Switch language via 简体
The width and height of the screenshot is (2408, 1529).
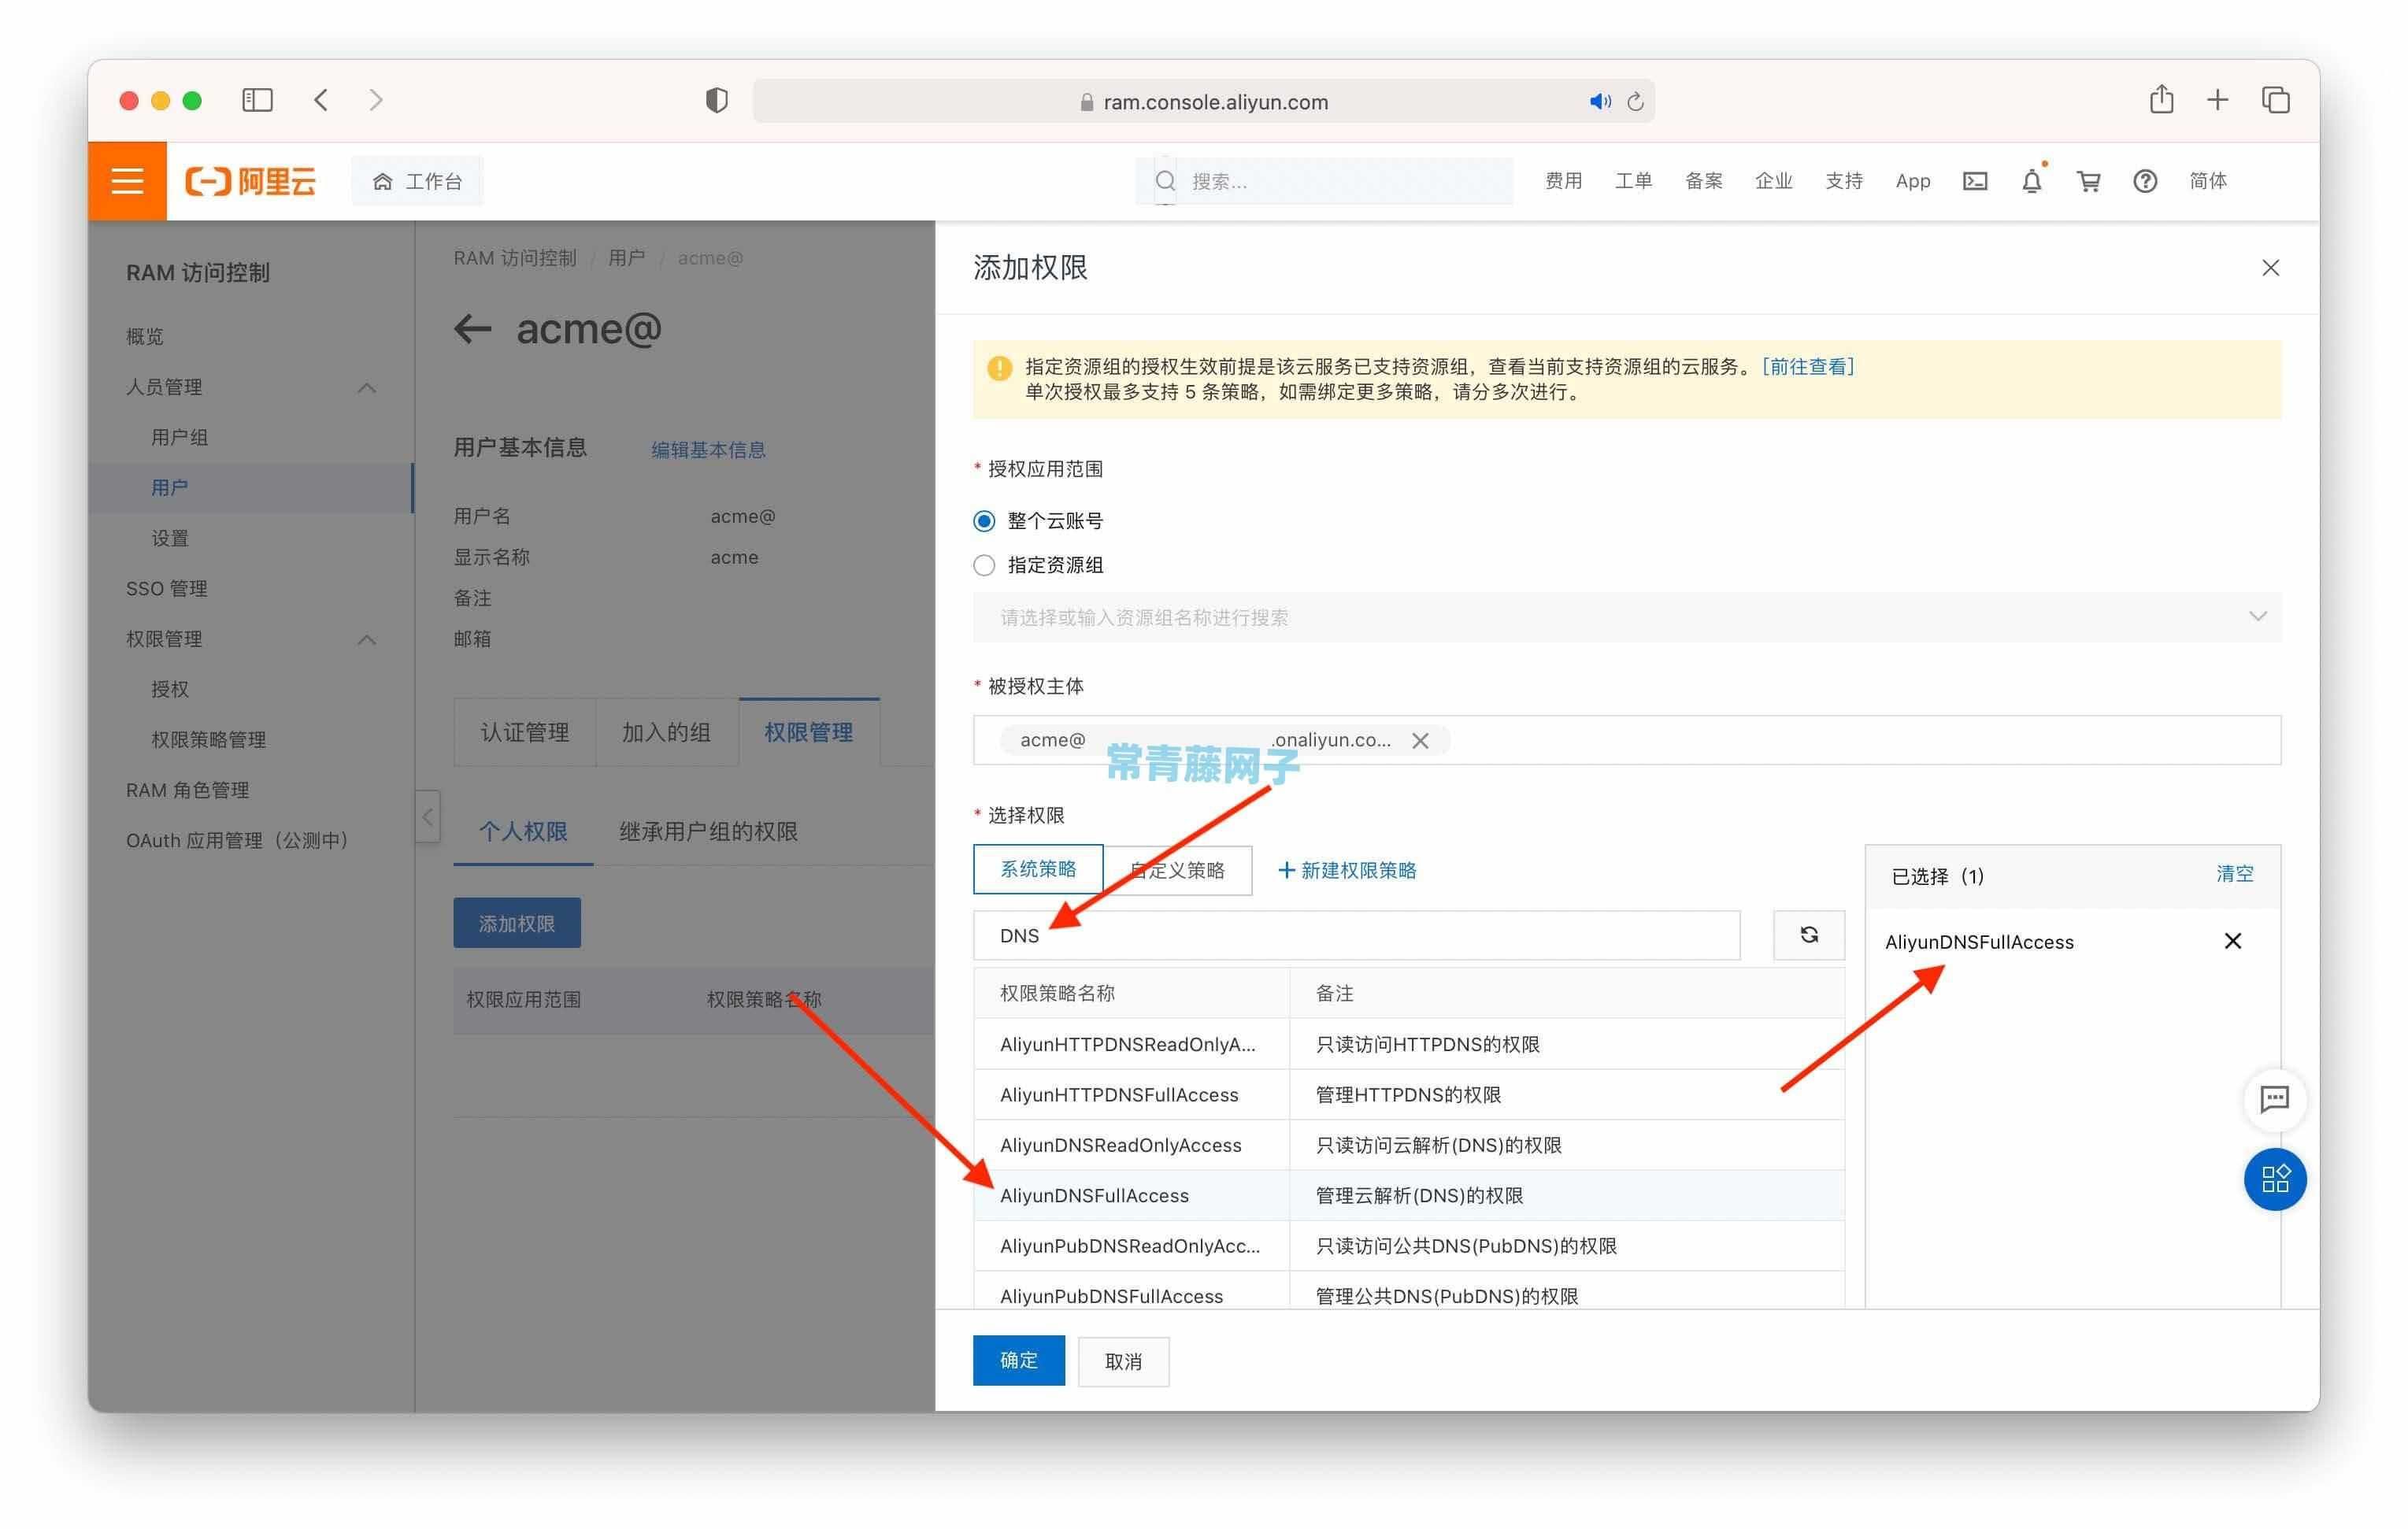[2207, 181]
